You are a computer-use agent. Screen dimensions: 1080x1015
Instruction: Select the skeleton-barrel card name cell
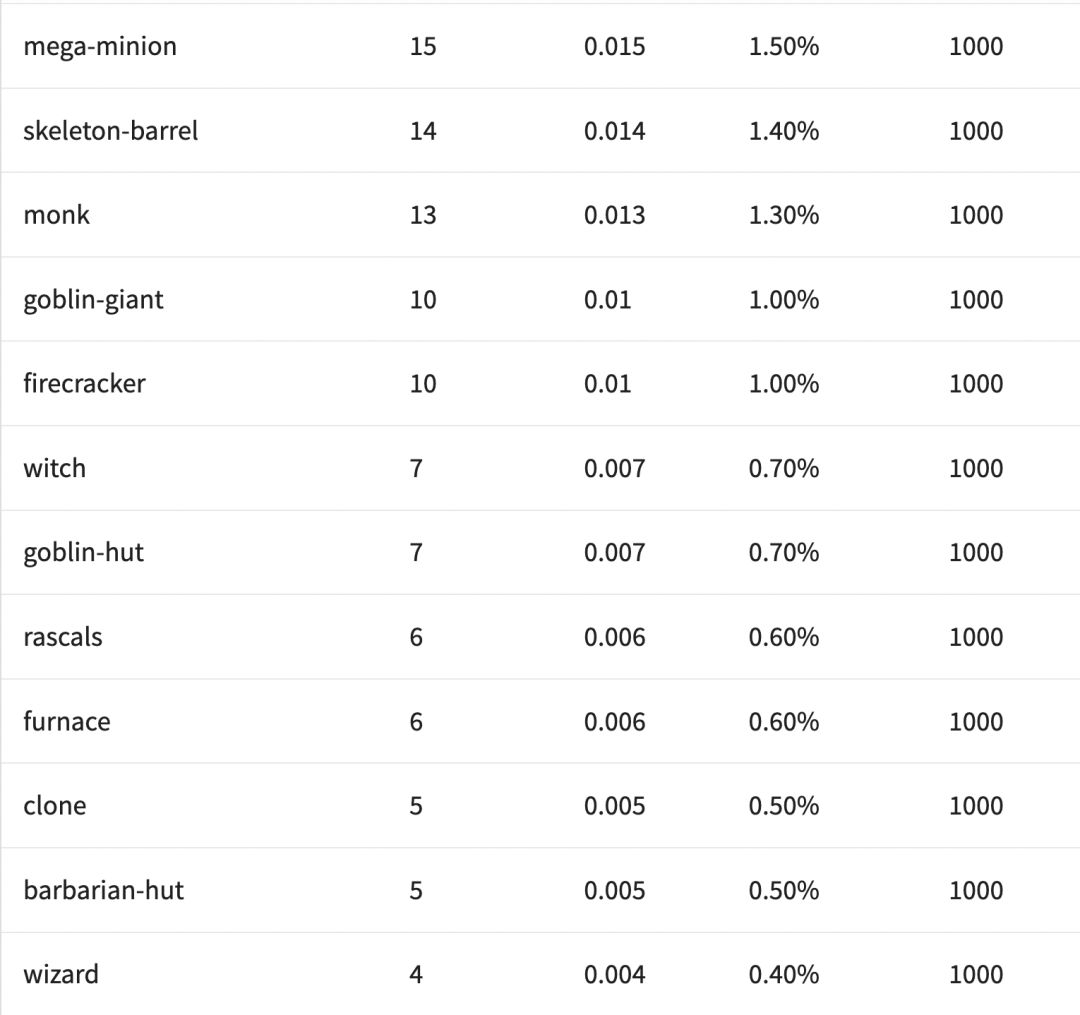(111, 131)
